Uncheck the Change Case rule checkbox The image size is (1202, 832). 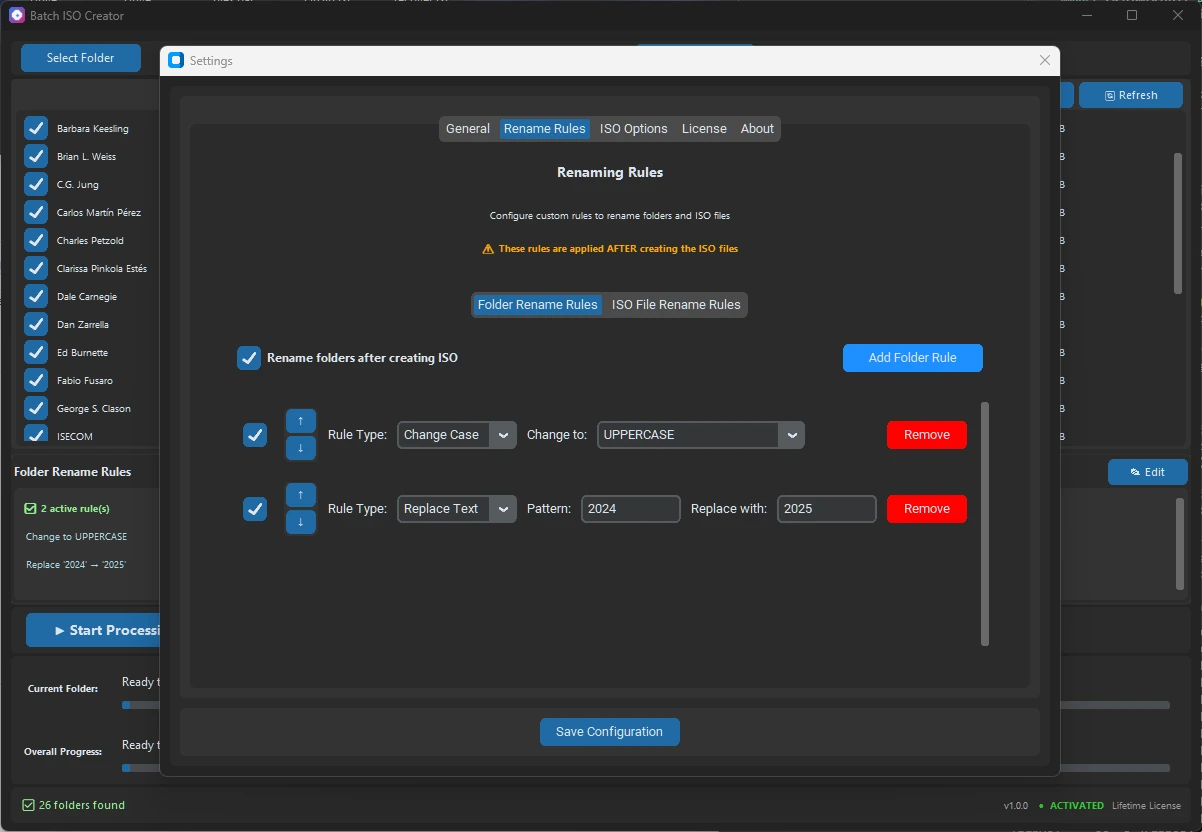coord(255,435)
